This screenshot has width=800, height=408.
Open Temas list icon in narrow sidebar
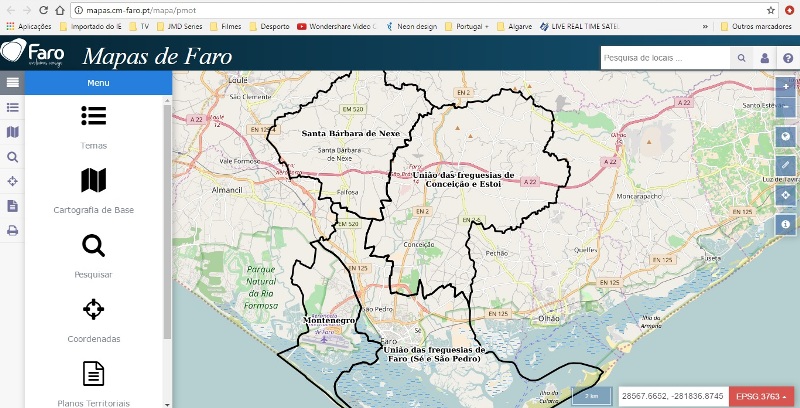[12, 107]
